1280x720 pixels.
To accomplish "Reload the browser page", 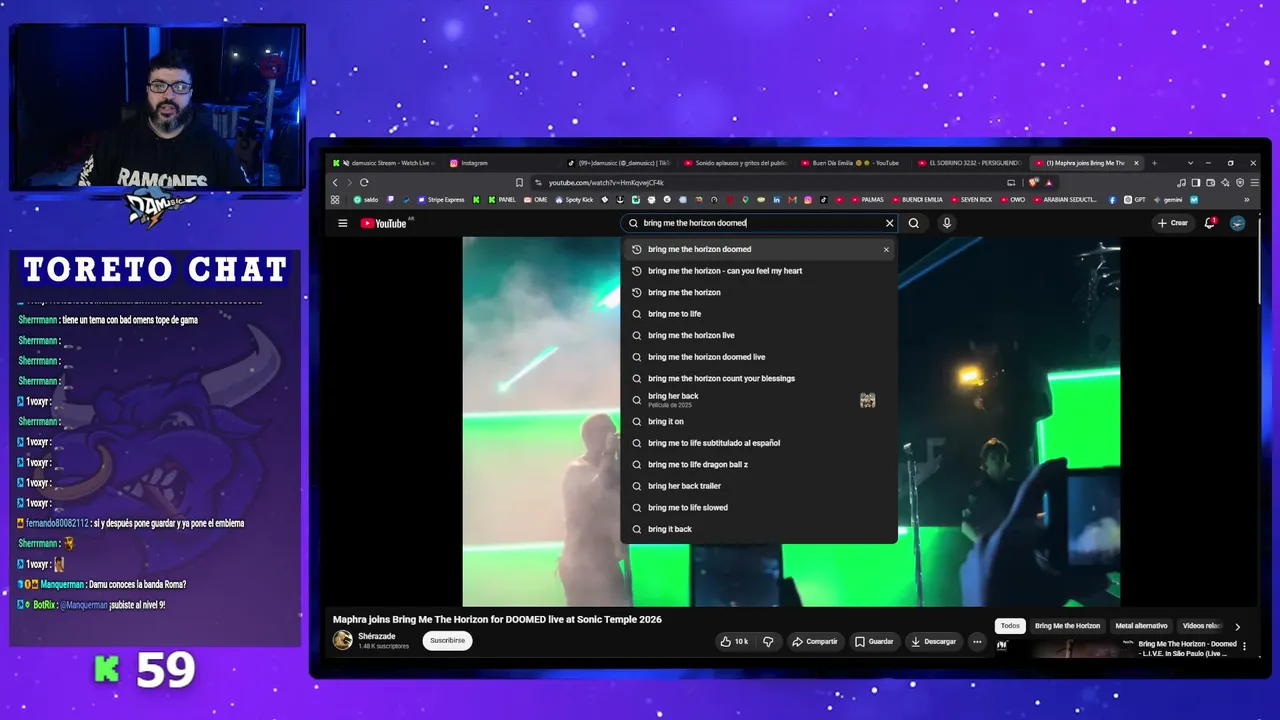I will pyautogui.click(x=364, y=182).
